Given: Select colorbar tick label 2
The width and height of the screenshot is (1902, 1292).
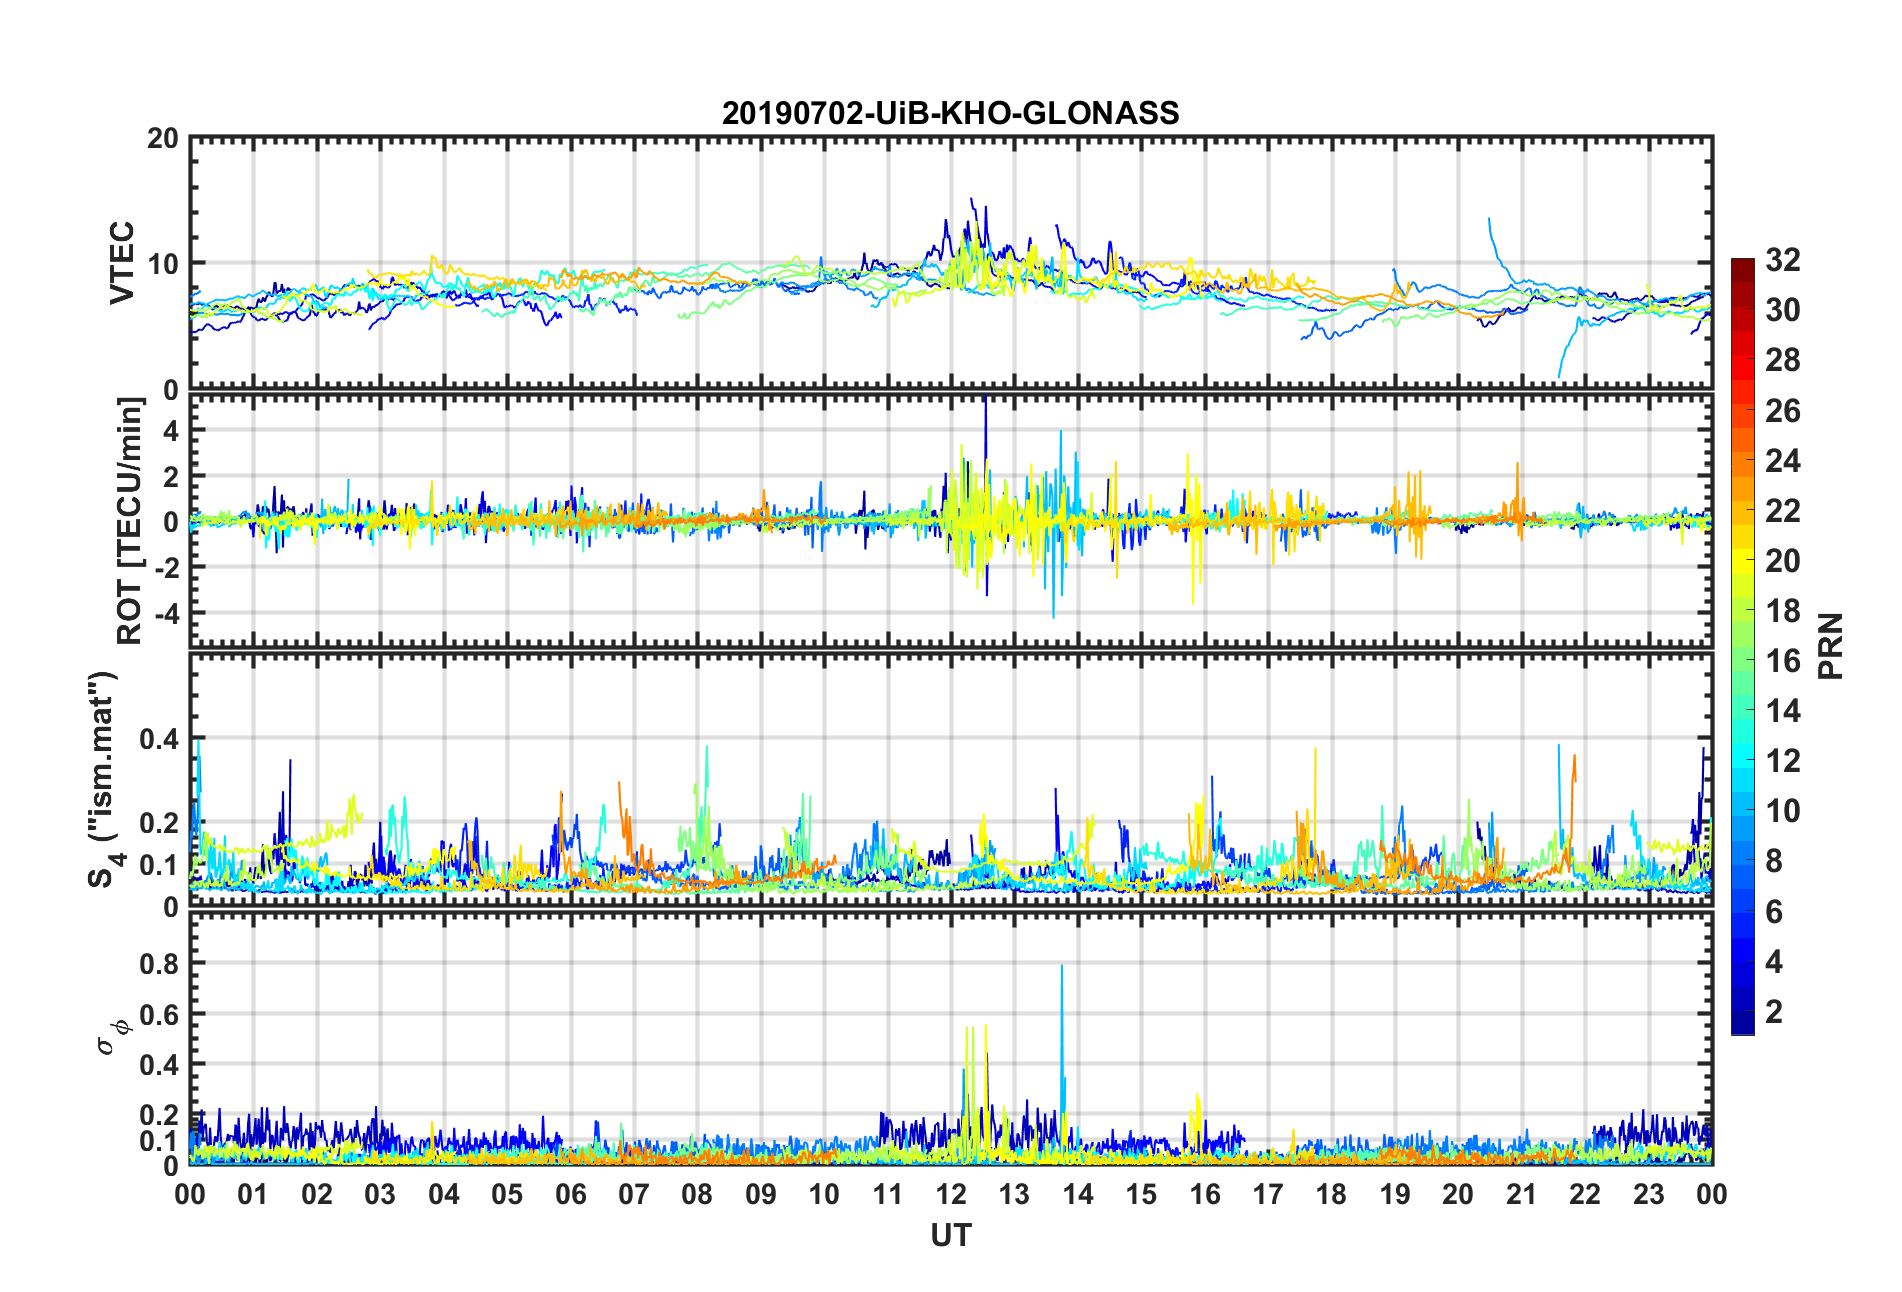Looking at the screenshot, I should [x=1774, y=1011].
